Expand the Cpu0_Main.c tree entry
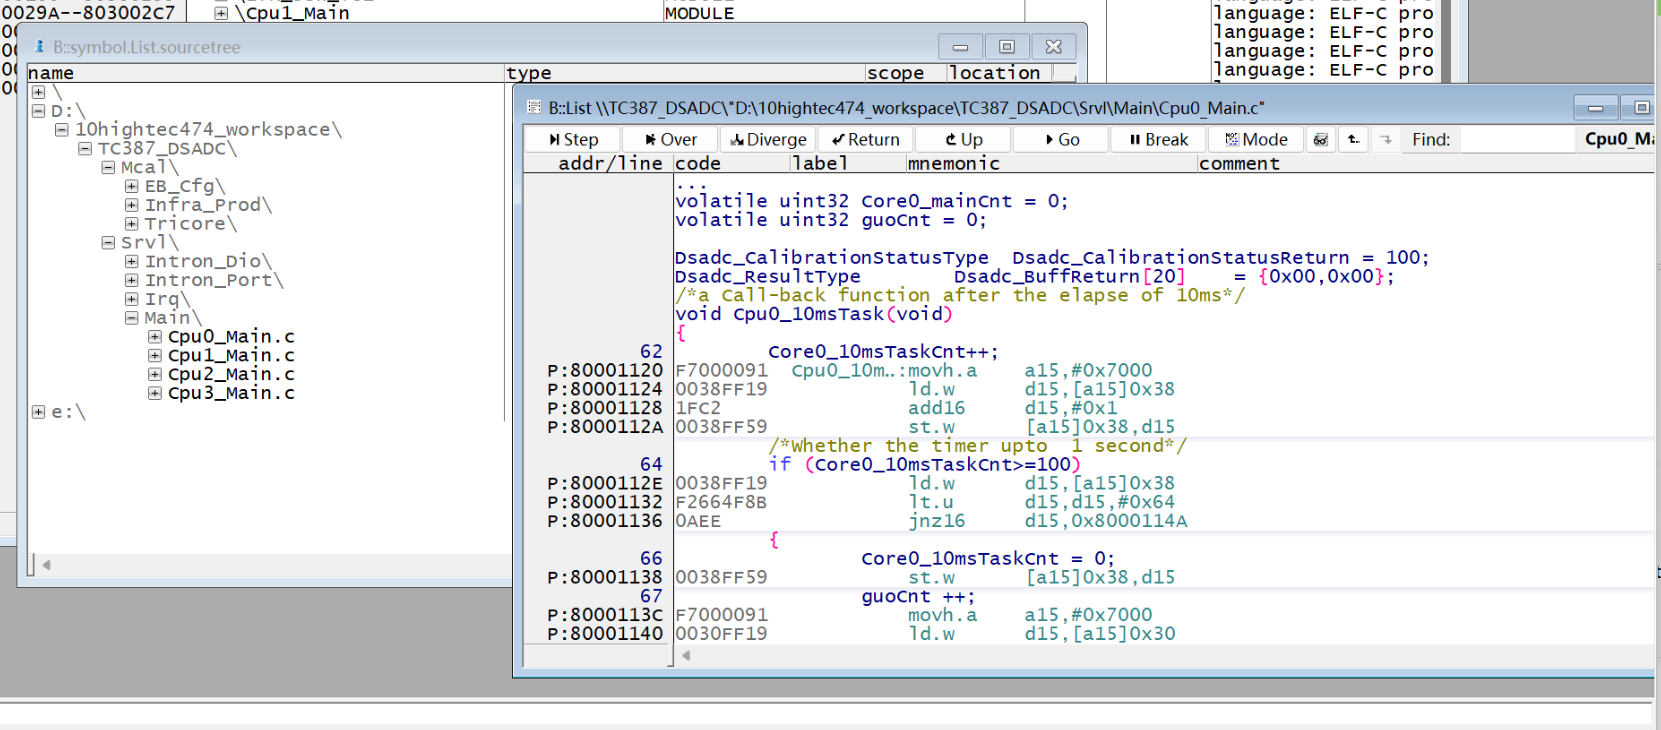 (x=155, y=337)
